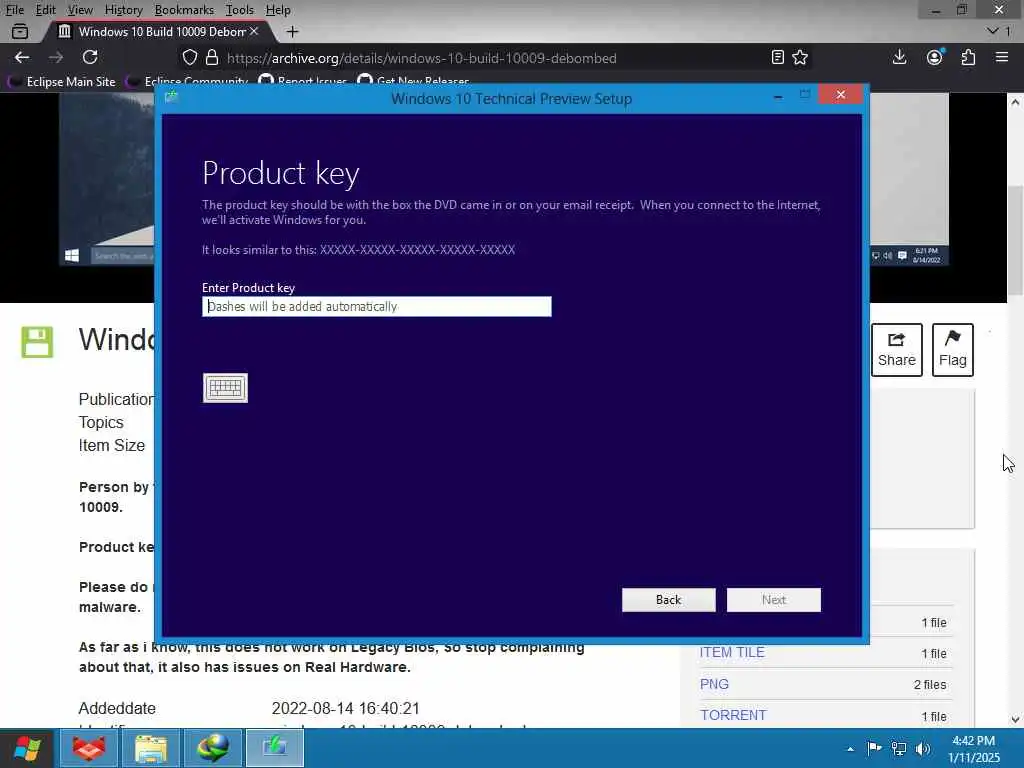Open the Tools menu in Firefox
Image resolution: width=1024 pixels, height=768 pixels.
coord(239,10)
